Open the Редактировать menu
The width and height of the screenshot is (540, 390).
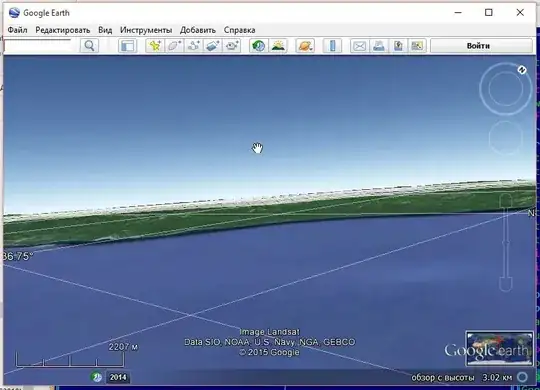tap(63, 30)
